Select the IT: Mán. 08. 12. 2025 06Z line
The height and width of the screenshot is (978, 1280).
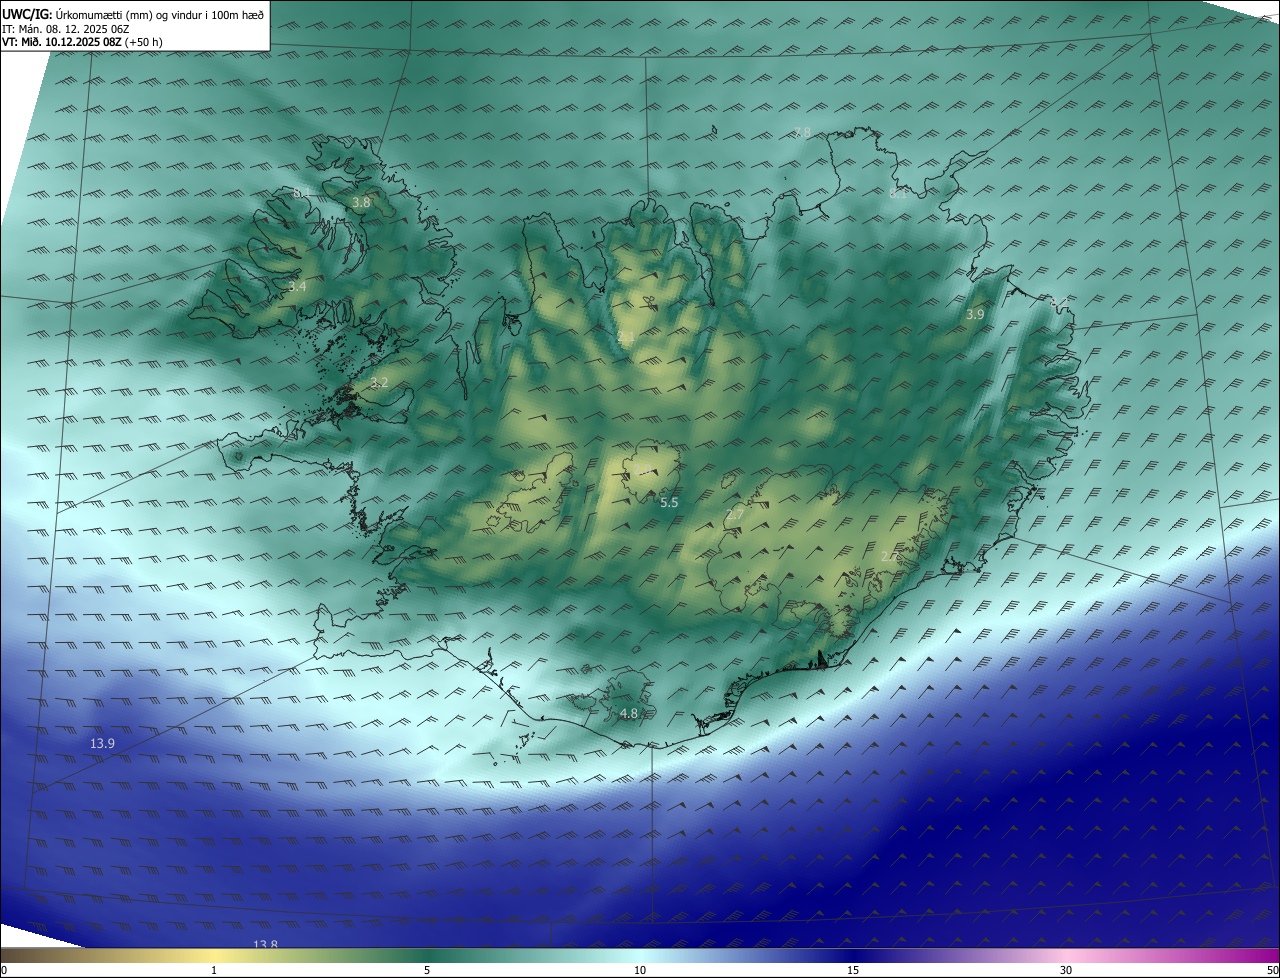point(66,29)
